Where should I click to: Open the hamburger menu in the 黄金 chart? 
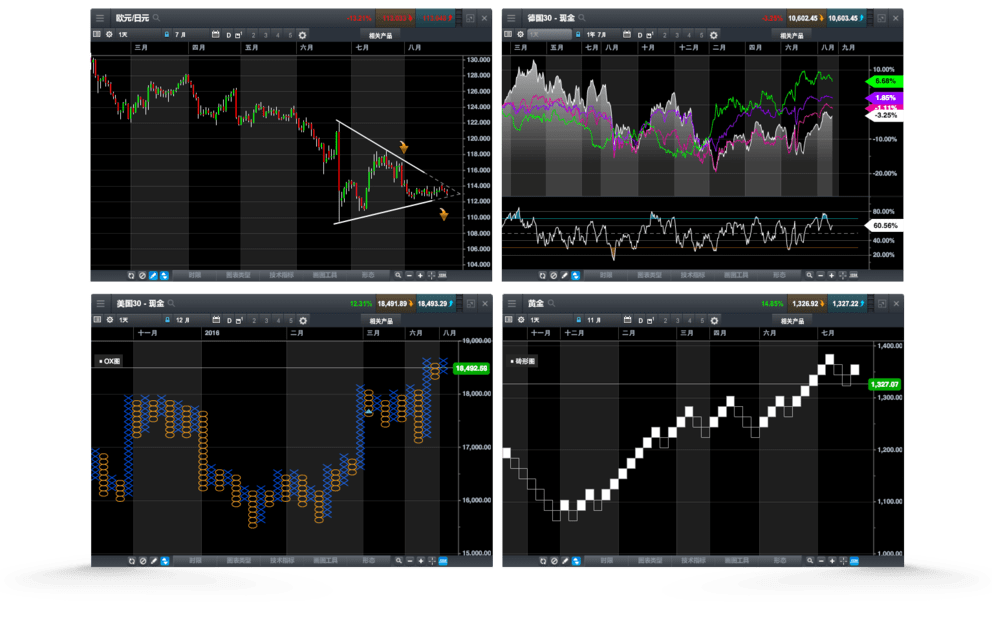[x=512, y=303]
